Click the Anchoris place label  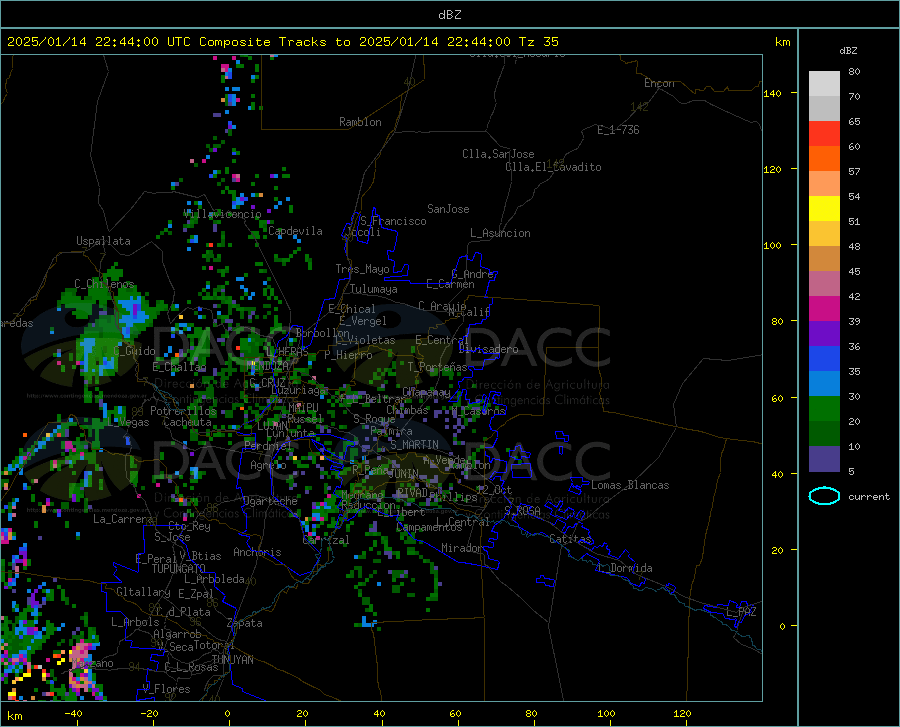(257, 552)
